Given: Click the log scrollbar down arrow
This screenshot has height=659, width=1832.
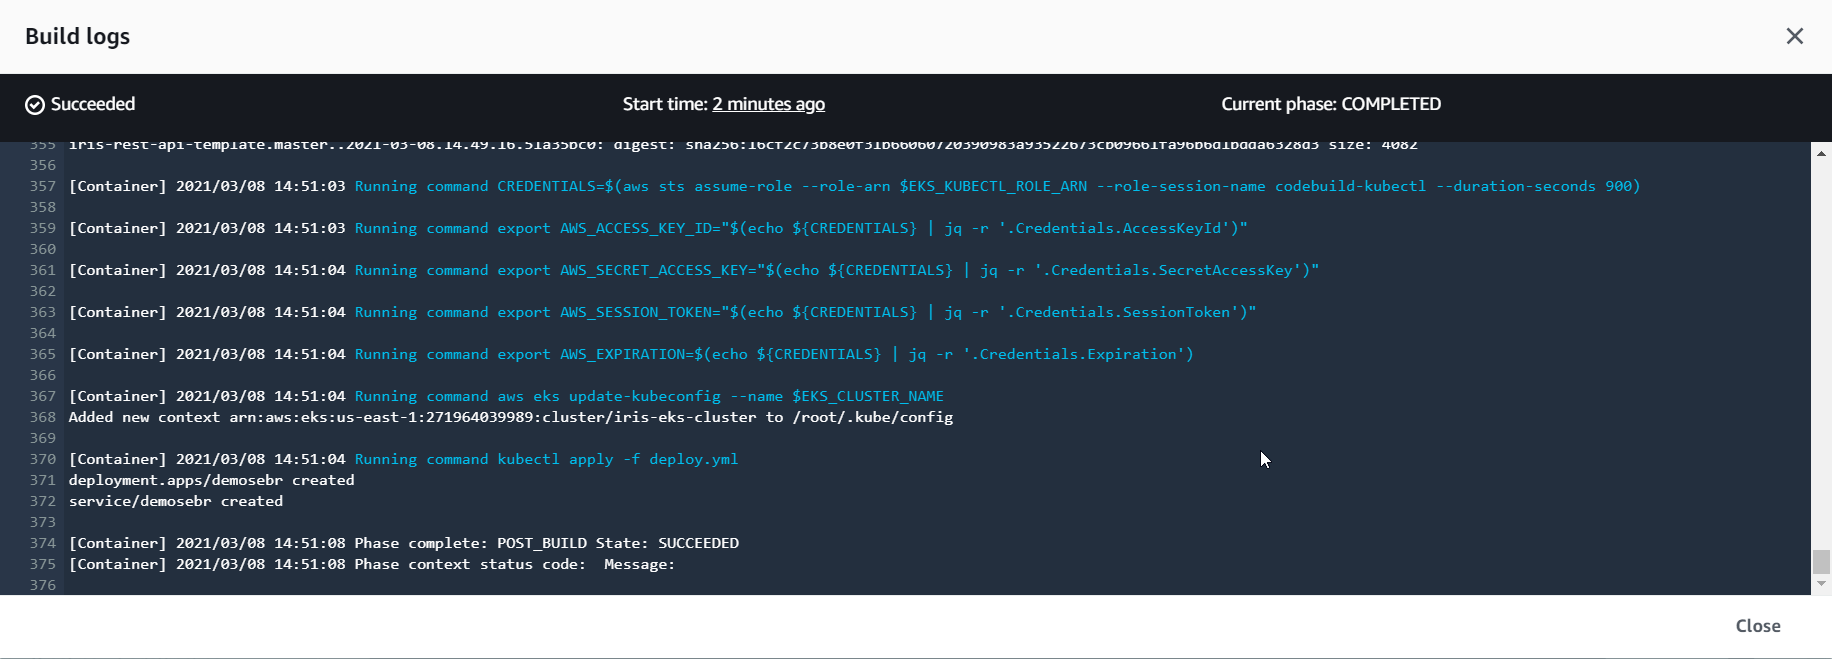Looking at the screenshot, I should tap(1821, 584).
